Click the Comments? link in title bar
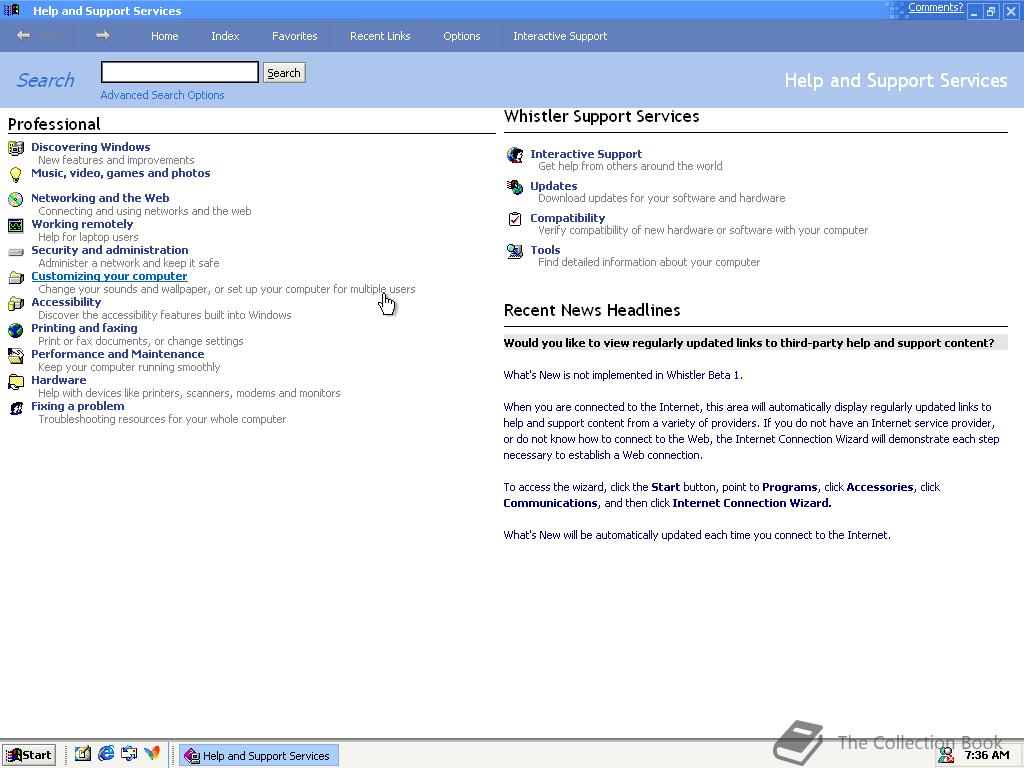This screenshot has height=768, width=1024. [935, 7]
